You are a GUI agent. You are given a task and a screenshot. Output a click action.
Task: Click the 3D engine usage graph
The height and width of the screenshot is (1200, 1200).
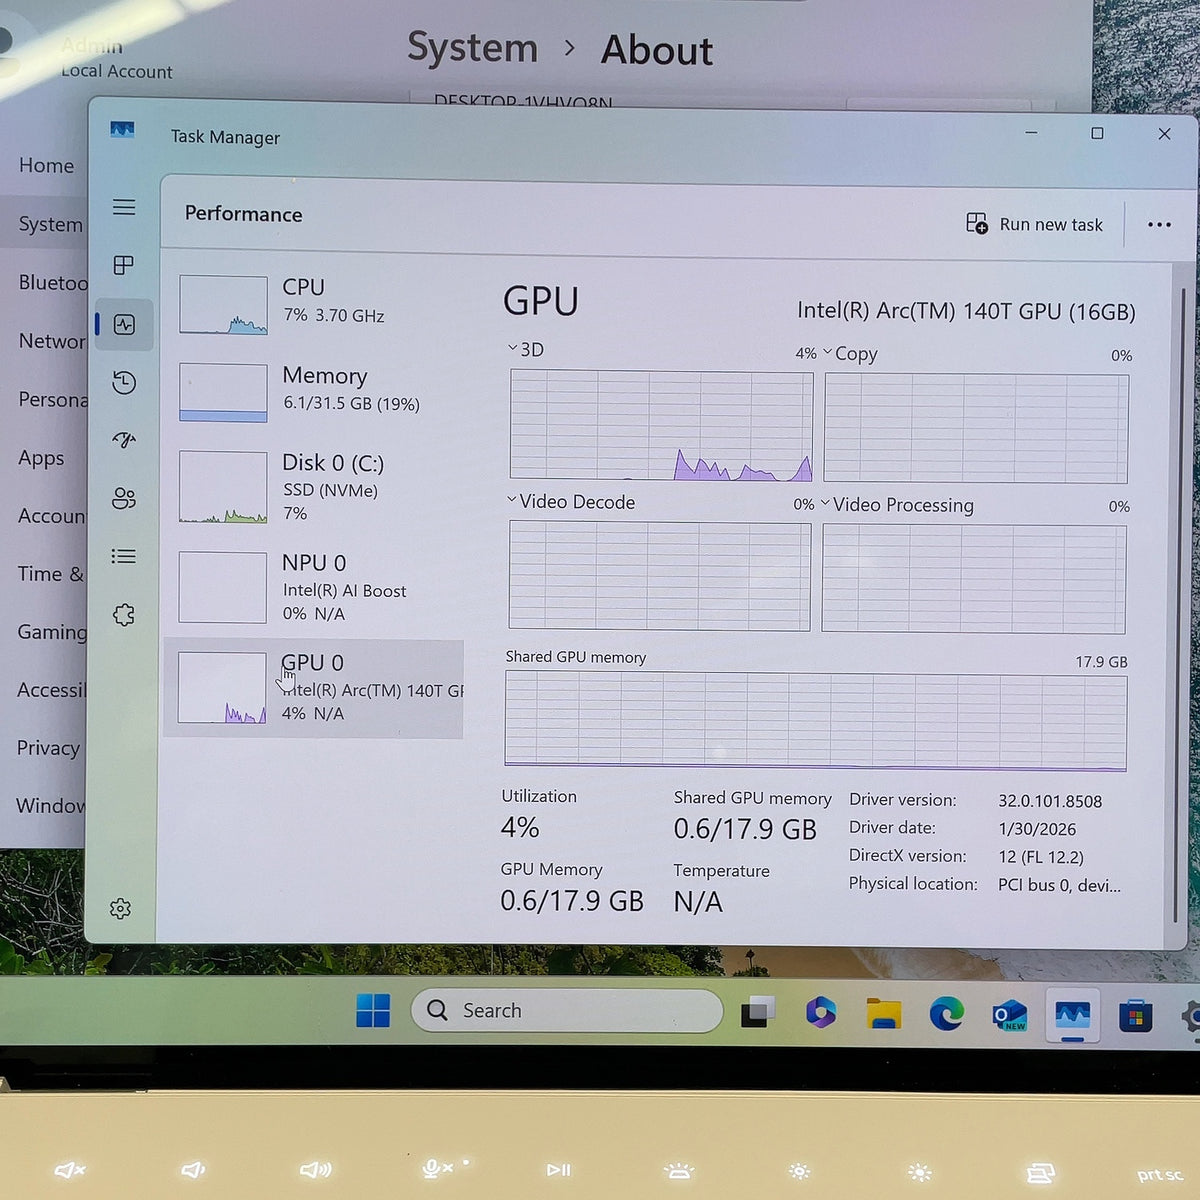tap(661, 426)
